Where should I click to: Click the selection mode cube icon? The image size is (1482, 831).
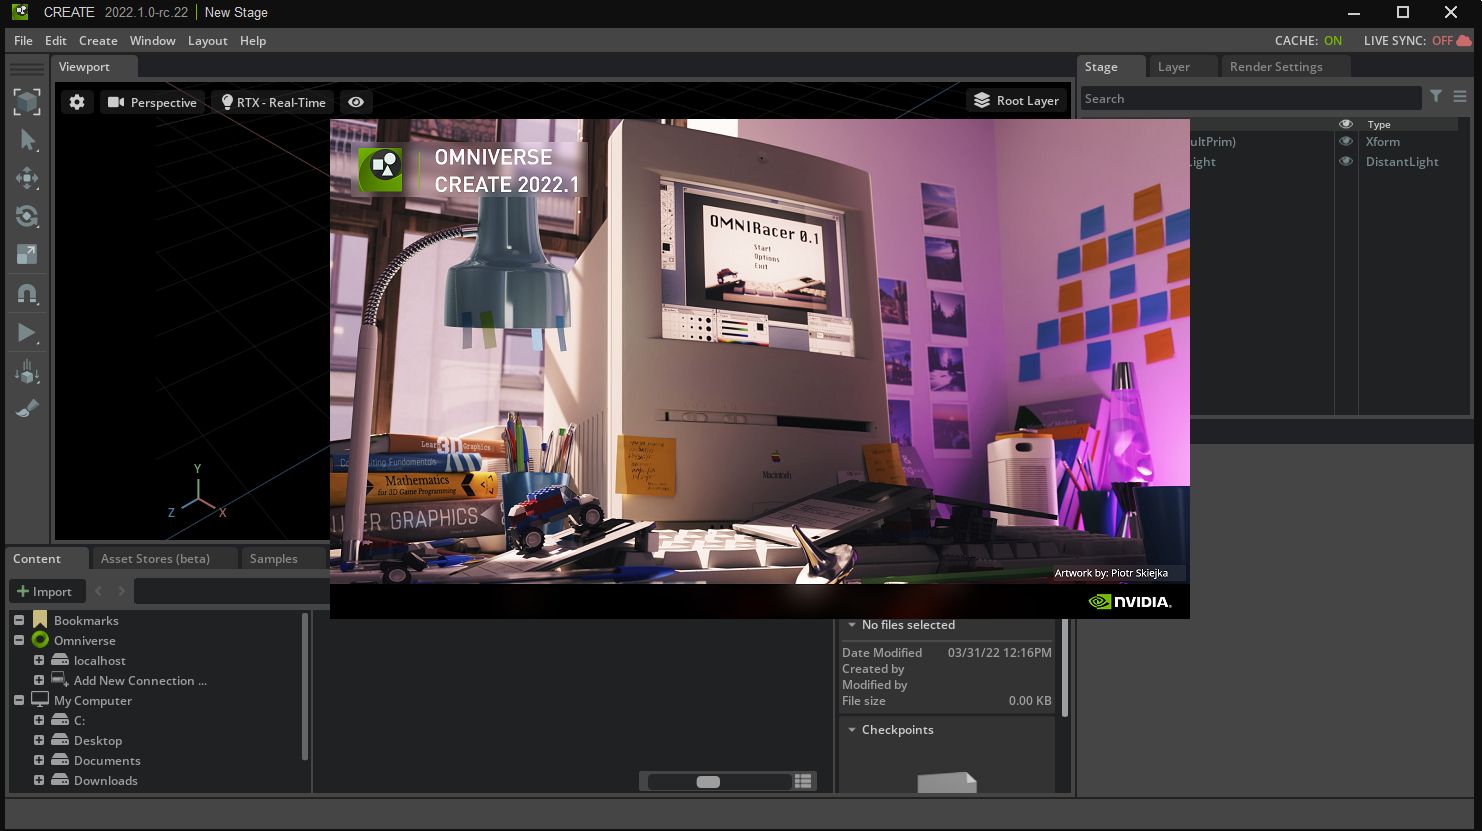[x=27, y=101]
